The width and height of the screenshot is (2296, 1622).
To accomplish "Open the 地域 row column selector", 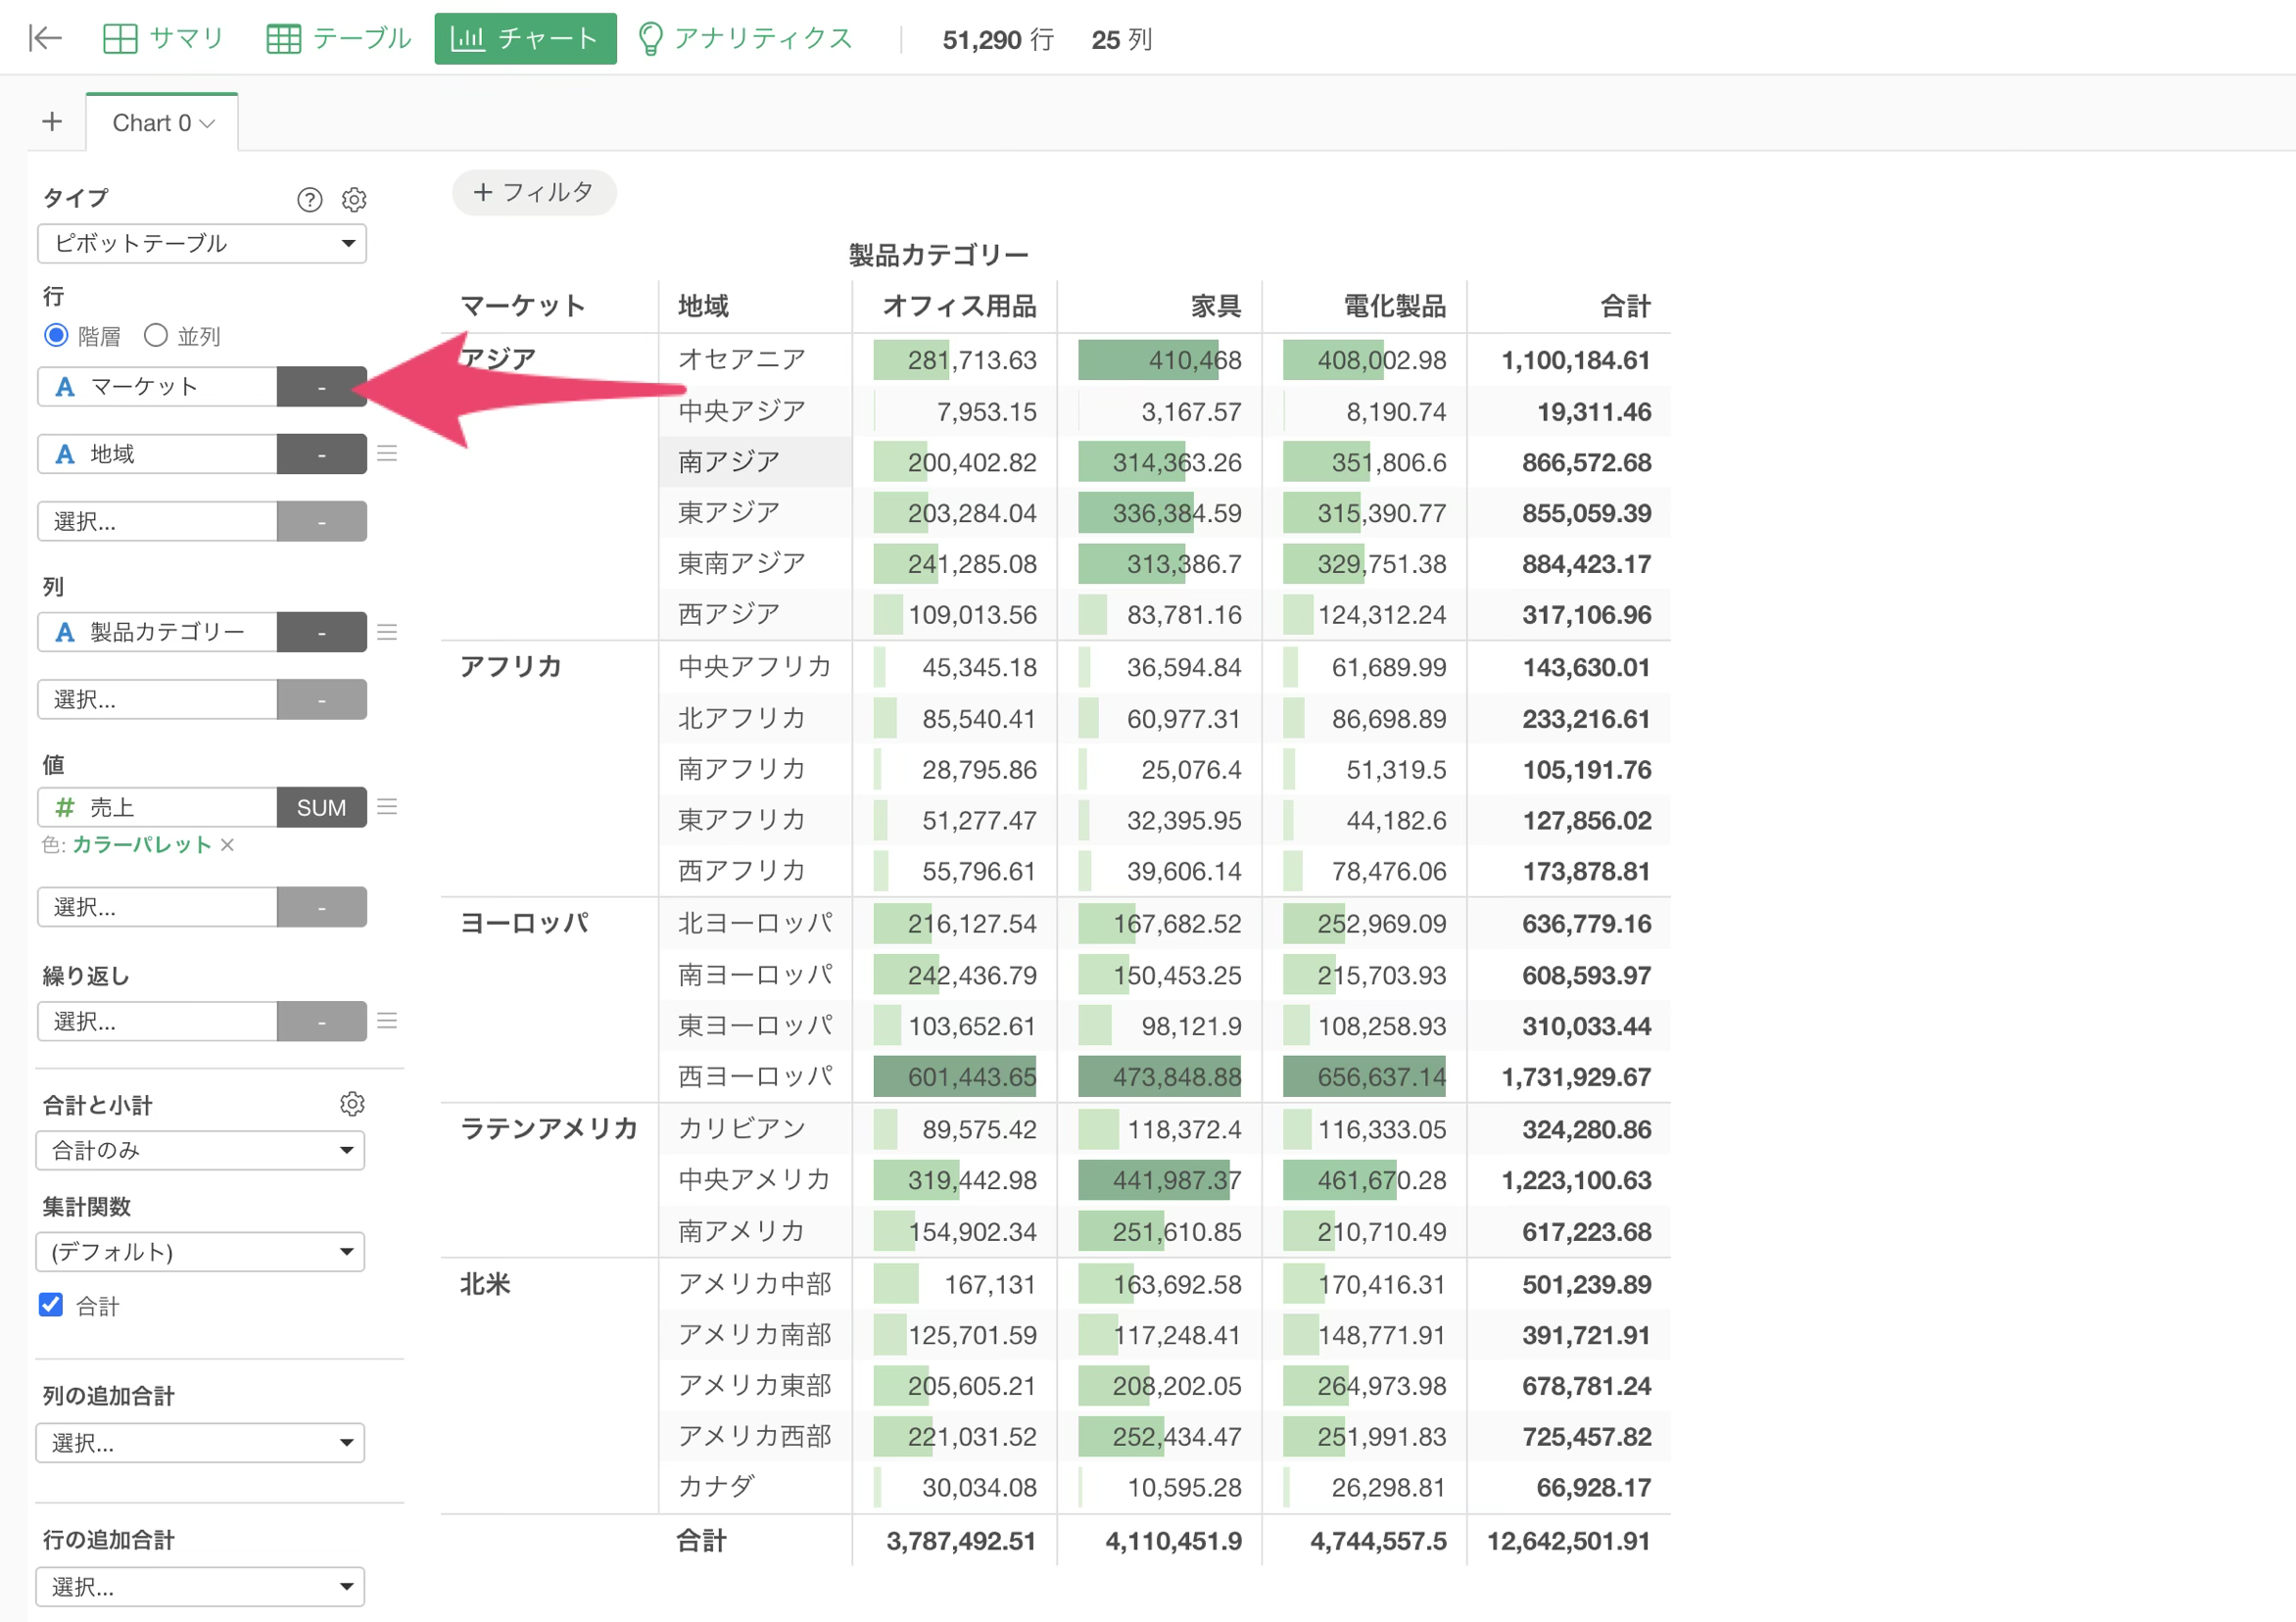I will [x=157, y=454].
